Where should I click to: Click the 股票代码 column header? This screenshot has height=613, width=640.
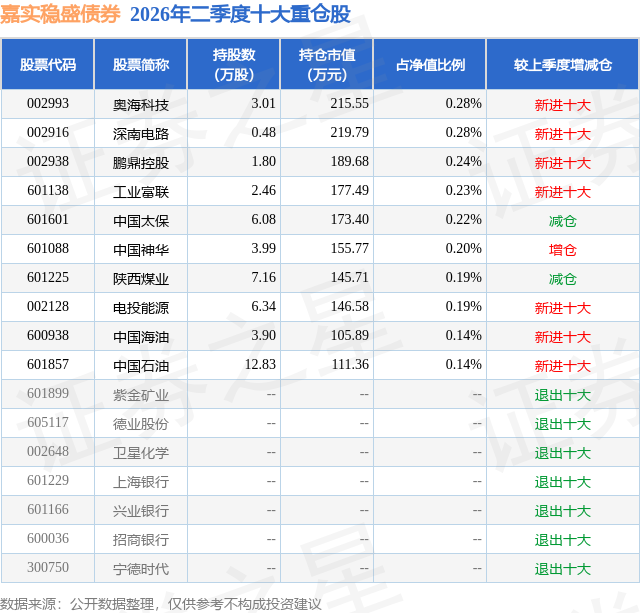coord(48,64)
